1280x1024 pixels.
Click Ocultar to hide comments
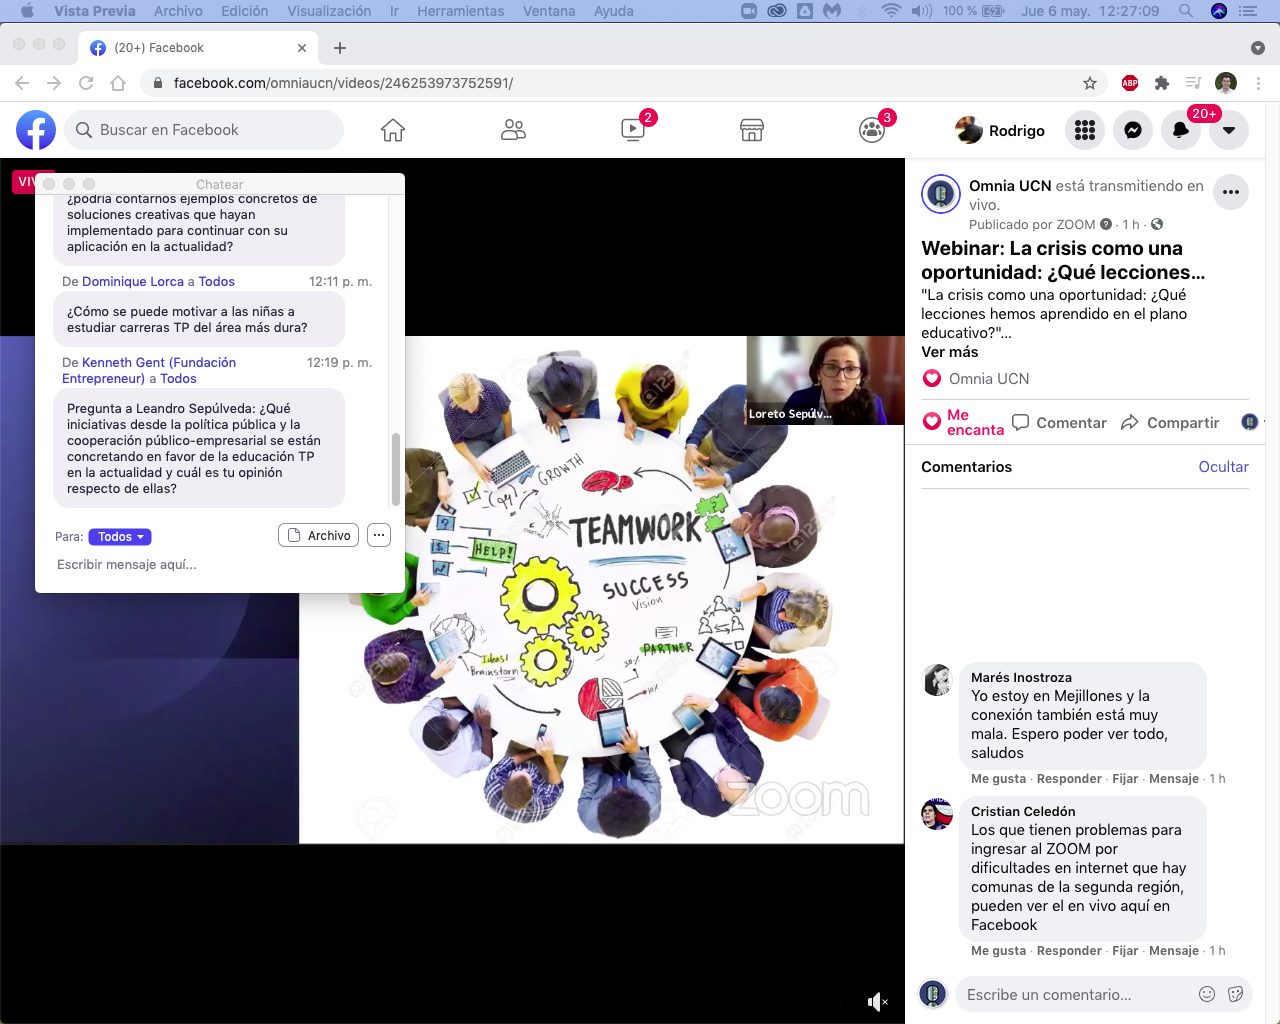tap(1223, 467)
